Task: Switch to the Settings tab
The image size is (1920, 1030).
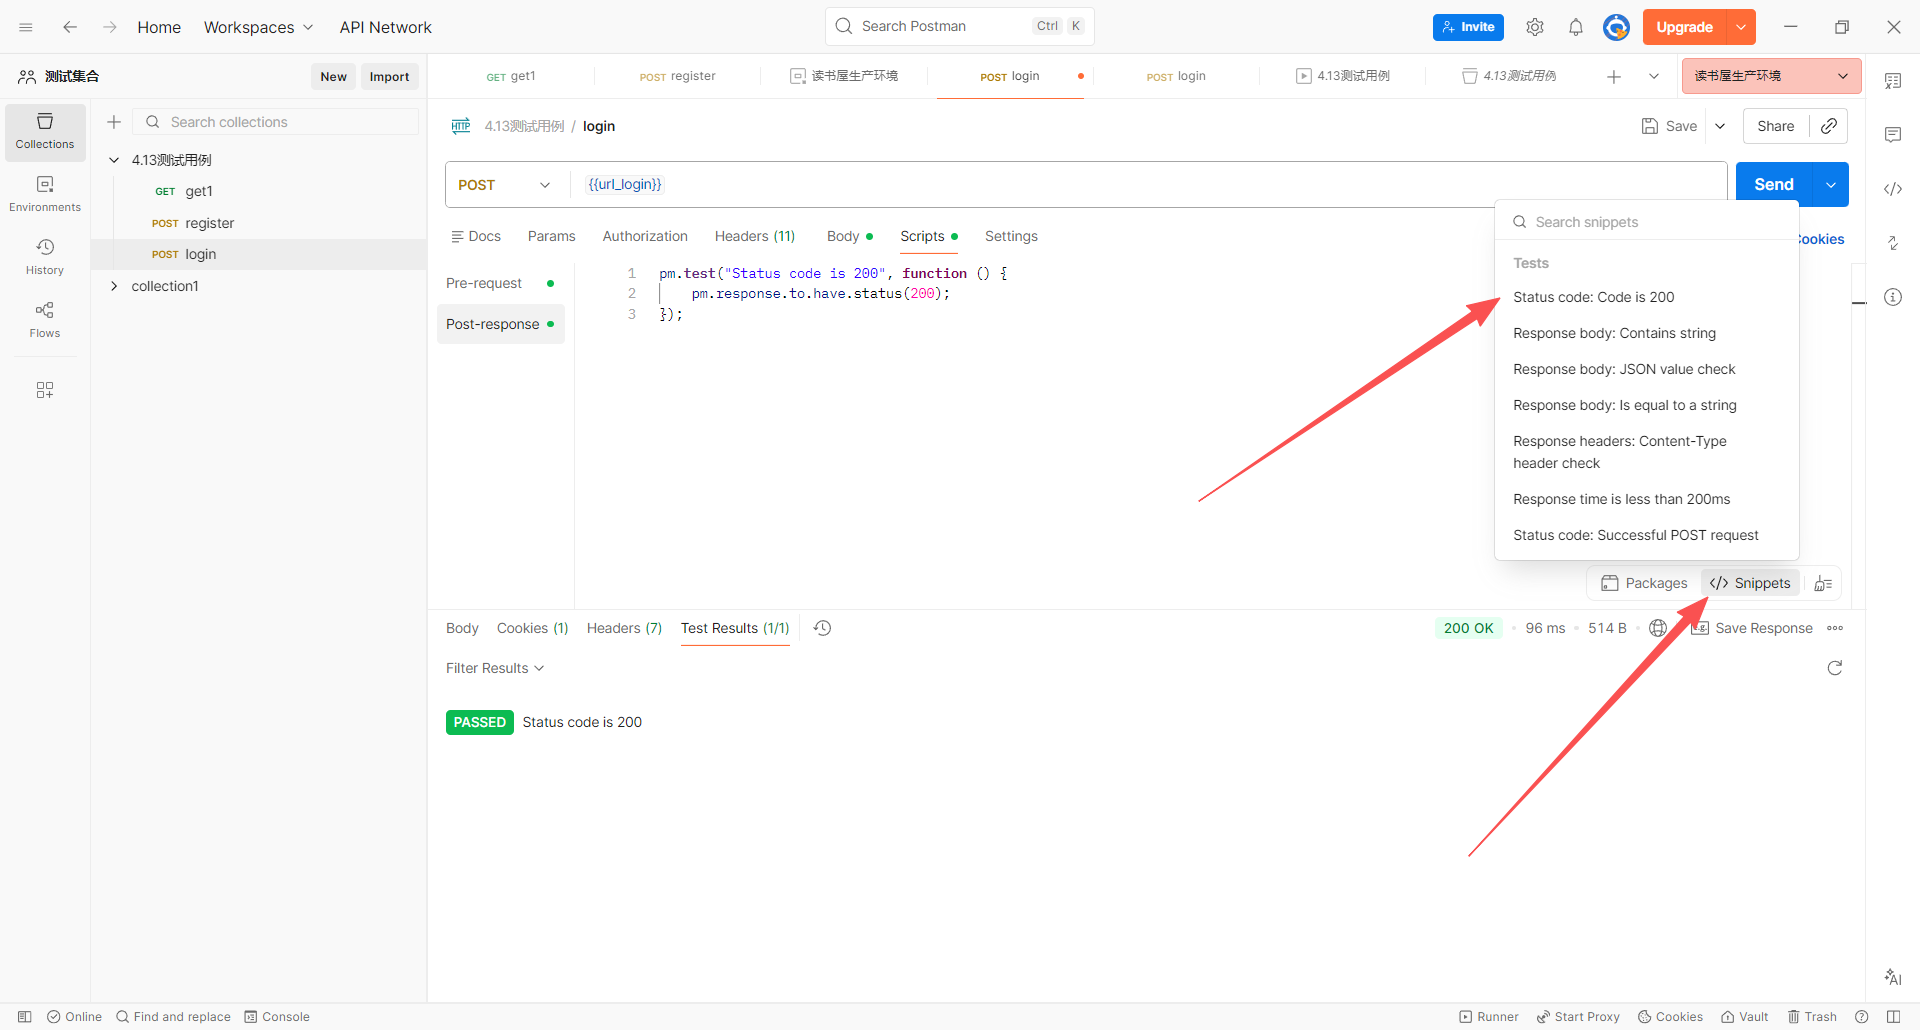Action: click(1011, 236)
